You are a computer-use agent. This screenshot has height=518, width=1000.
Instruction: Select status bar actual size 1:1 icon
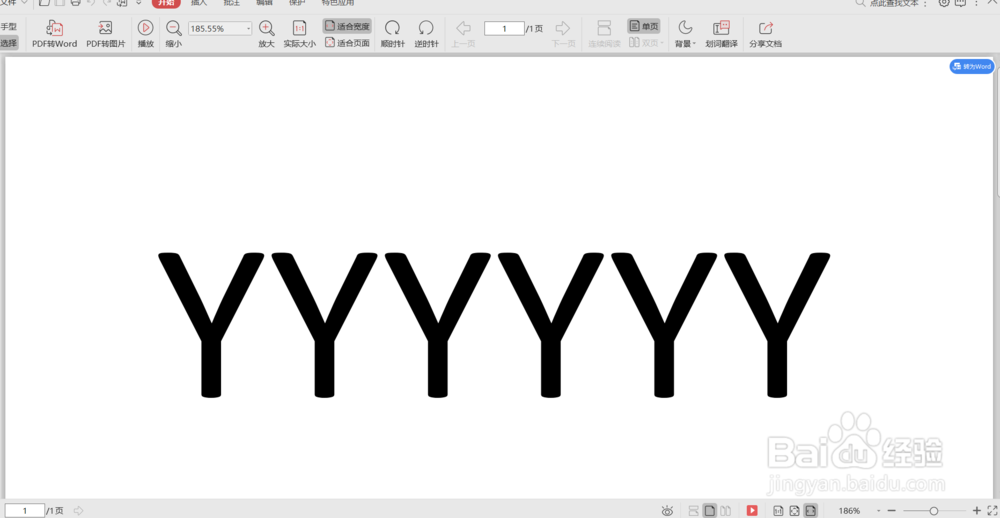click(778, 510)
